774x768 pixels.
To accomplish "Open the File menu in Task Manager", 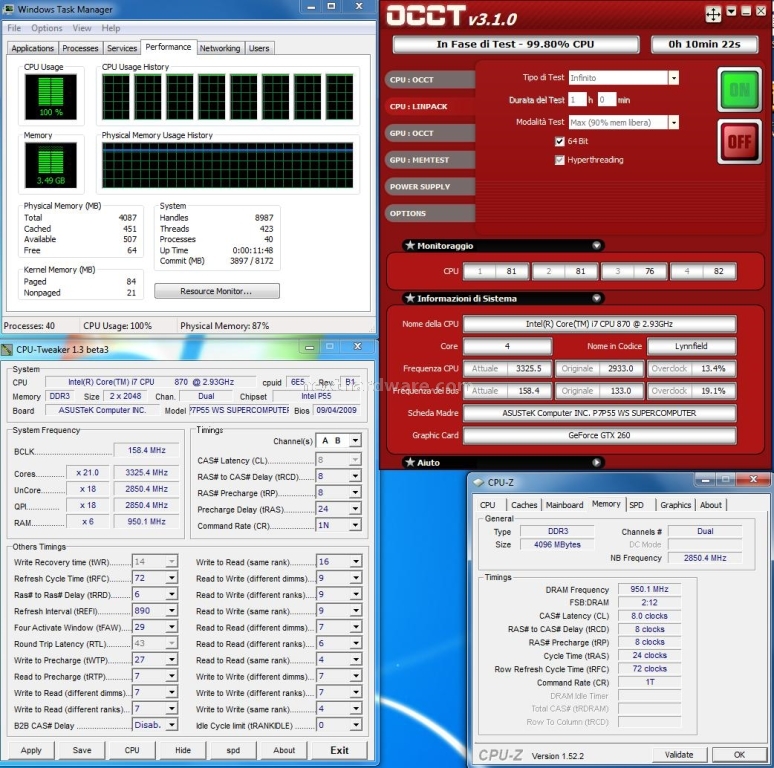I will [x=14, y=28].
